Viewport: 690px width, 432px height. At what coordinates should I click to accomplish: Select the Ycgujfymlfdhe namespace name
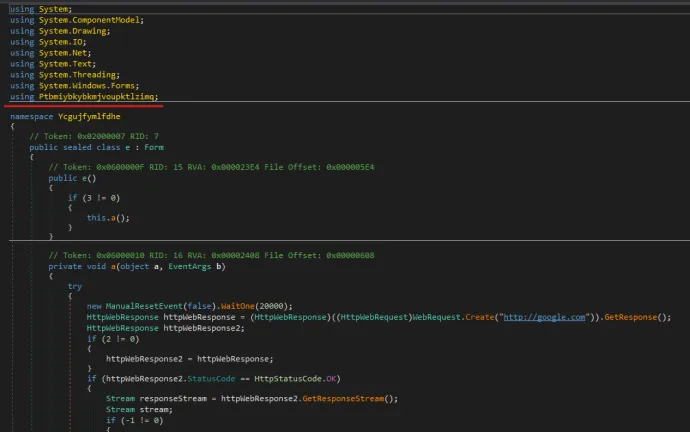click(x=89, y=117)
